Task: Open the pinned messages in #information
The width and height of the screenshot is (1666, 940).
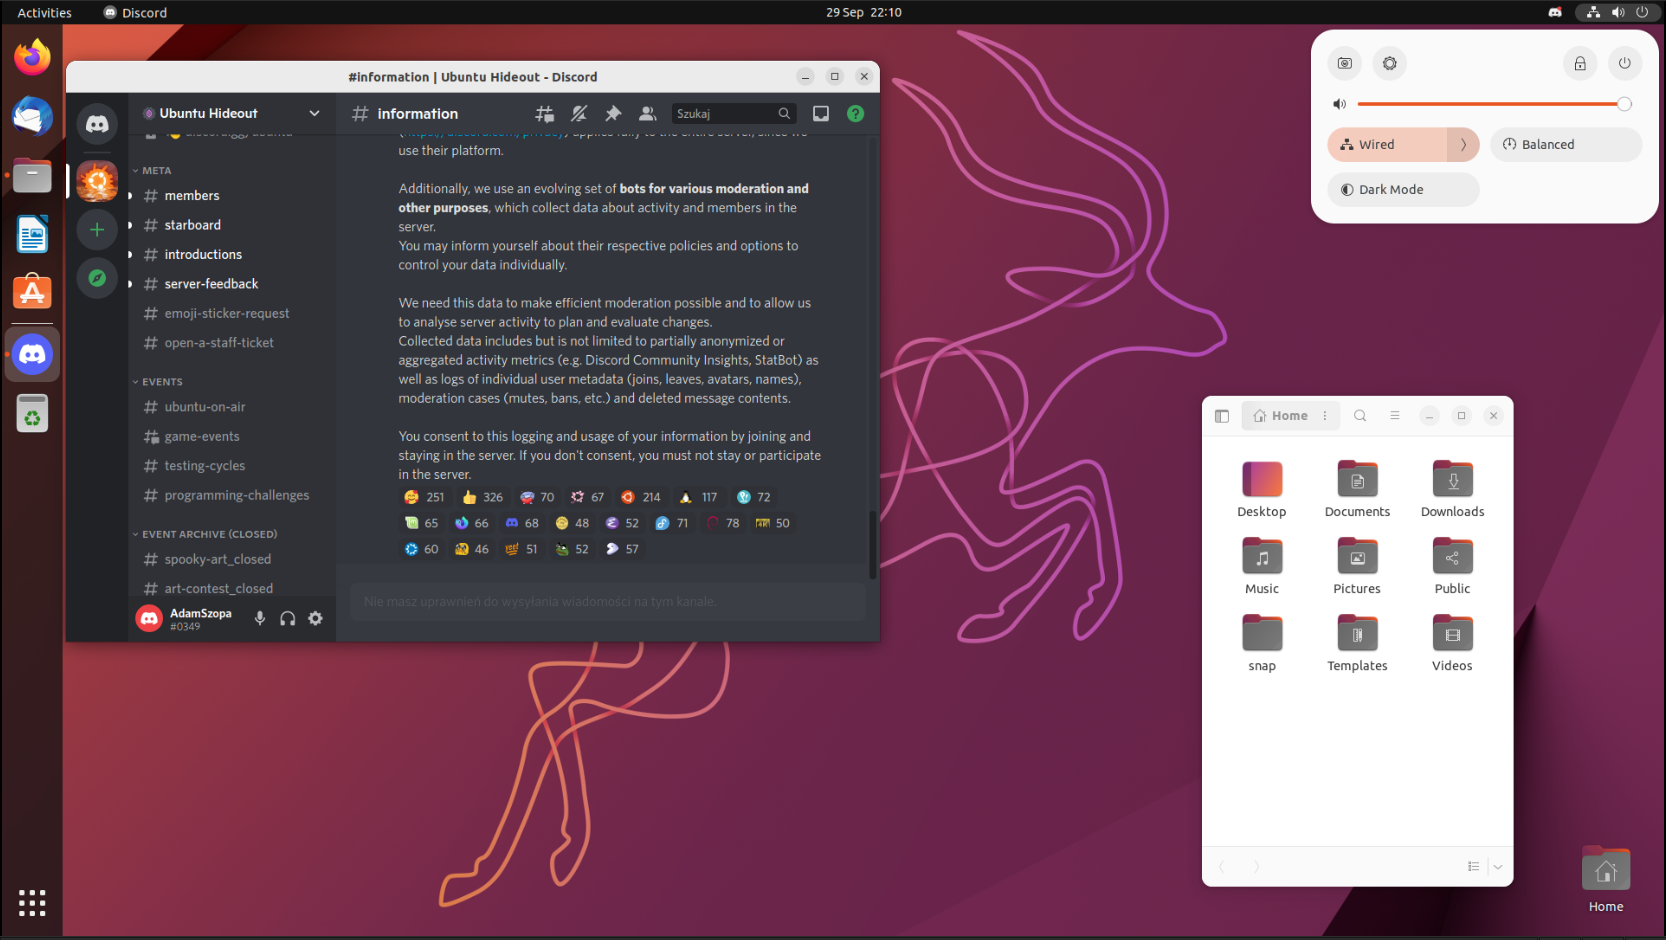Action: coord(613,113)
